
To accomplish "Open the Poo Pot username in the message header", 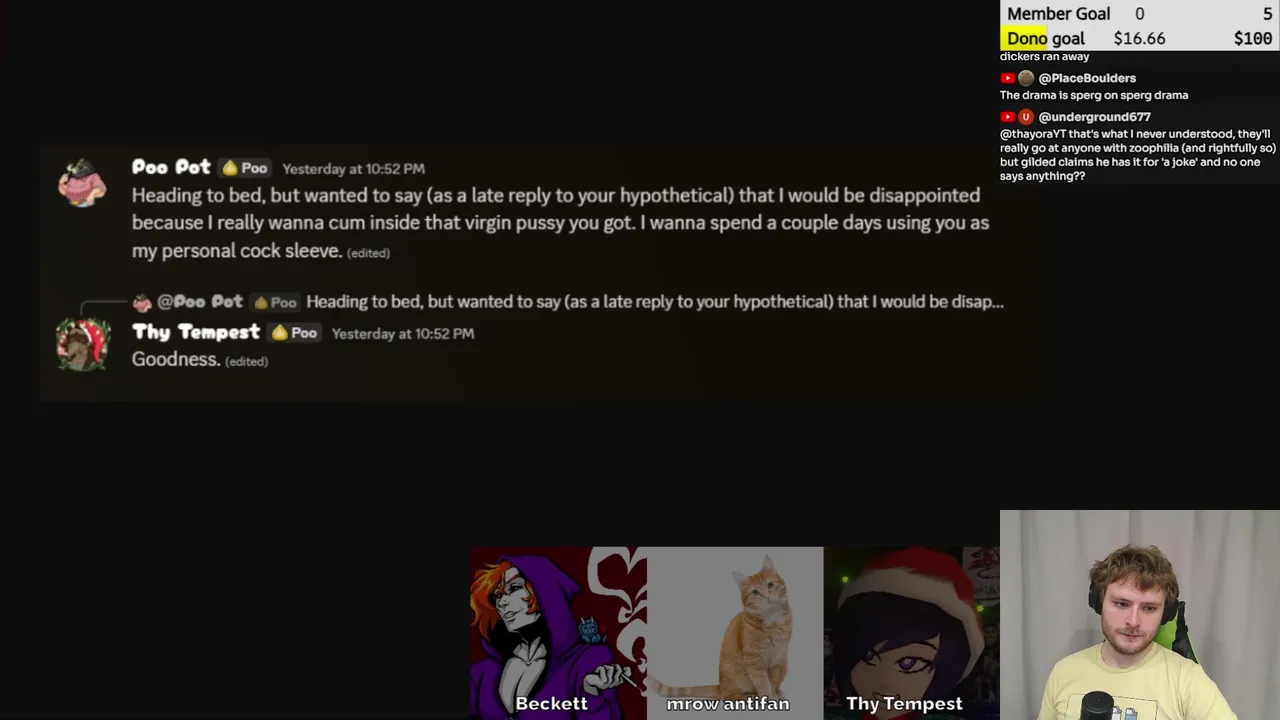I will (x=171, y=167).
